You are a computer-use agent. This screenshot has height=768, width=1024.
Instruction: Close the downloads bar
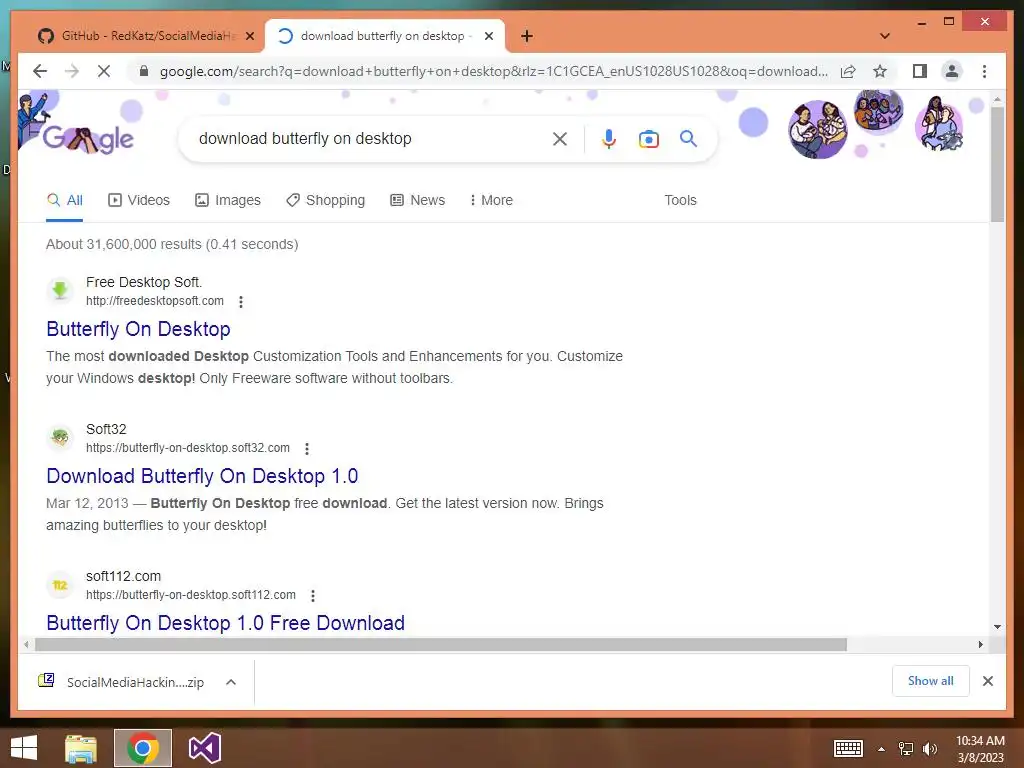point(988,681)
